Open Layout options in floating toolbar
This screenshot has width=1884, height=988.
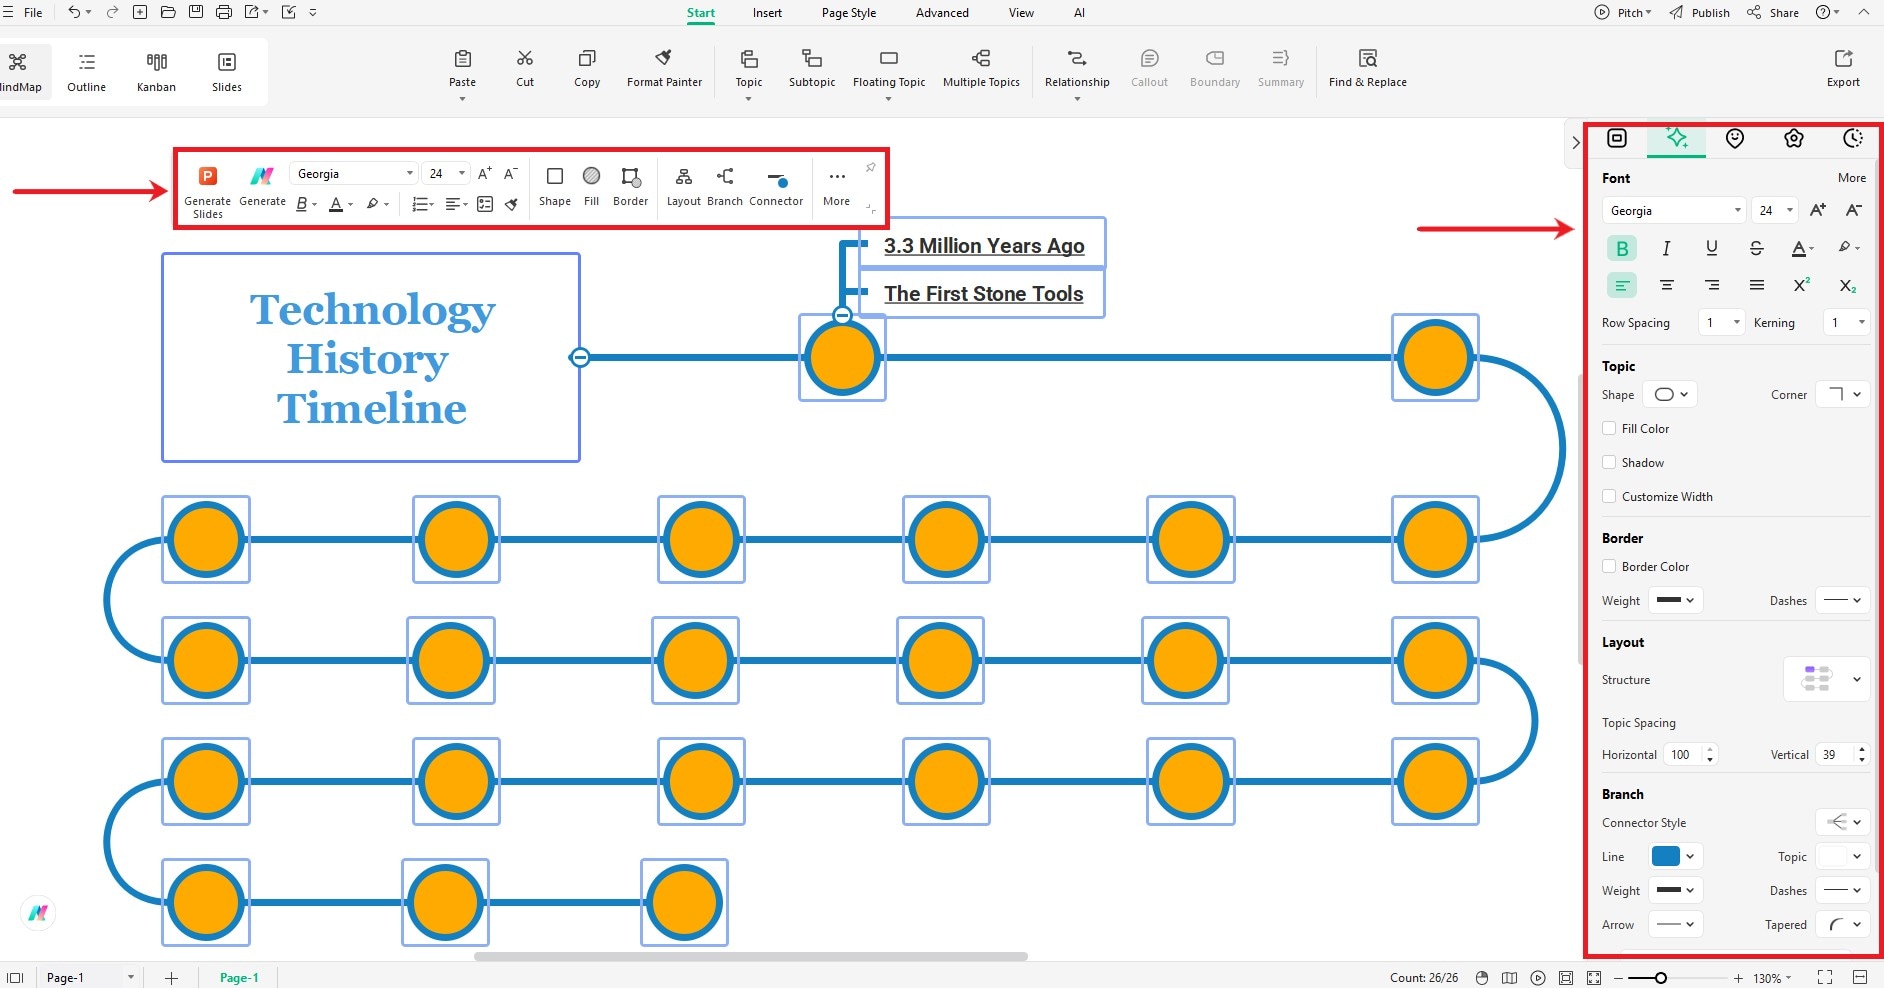(x=684, y=187)
